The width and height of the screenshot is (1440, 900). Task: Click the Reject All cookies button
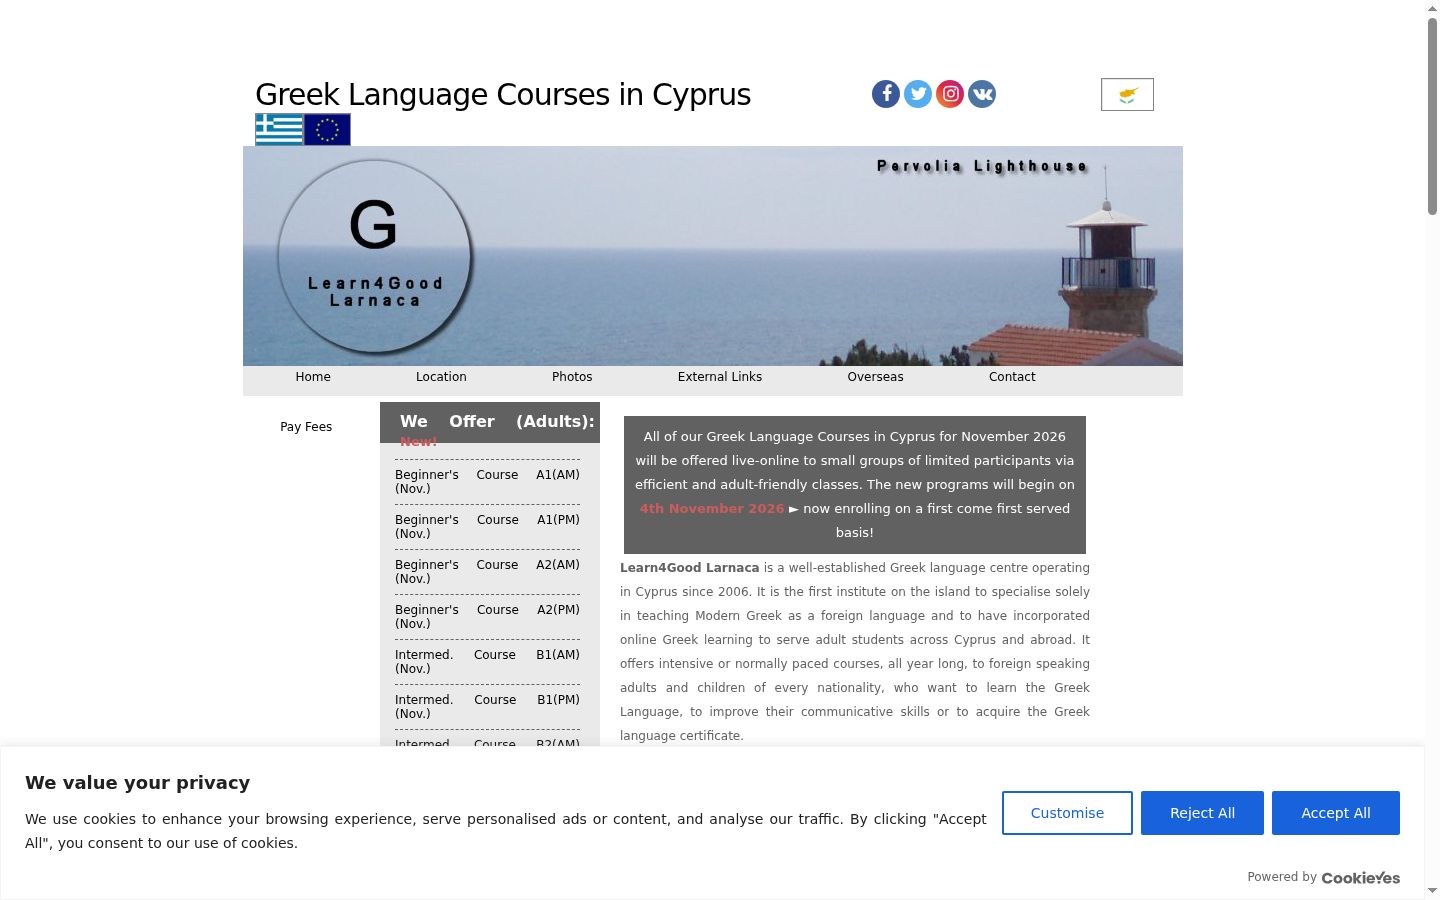click(x=1202, y=813)
